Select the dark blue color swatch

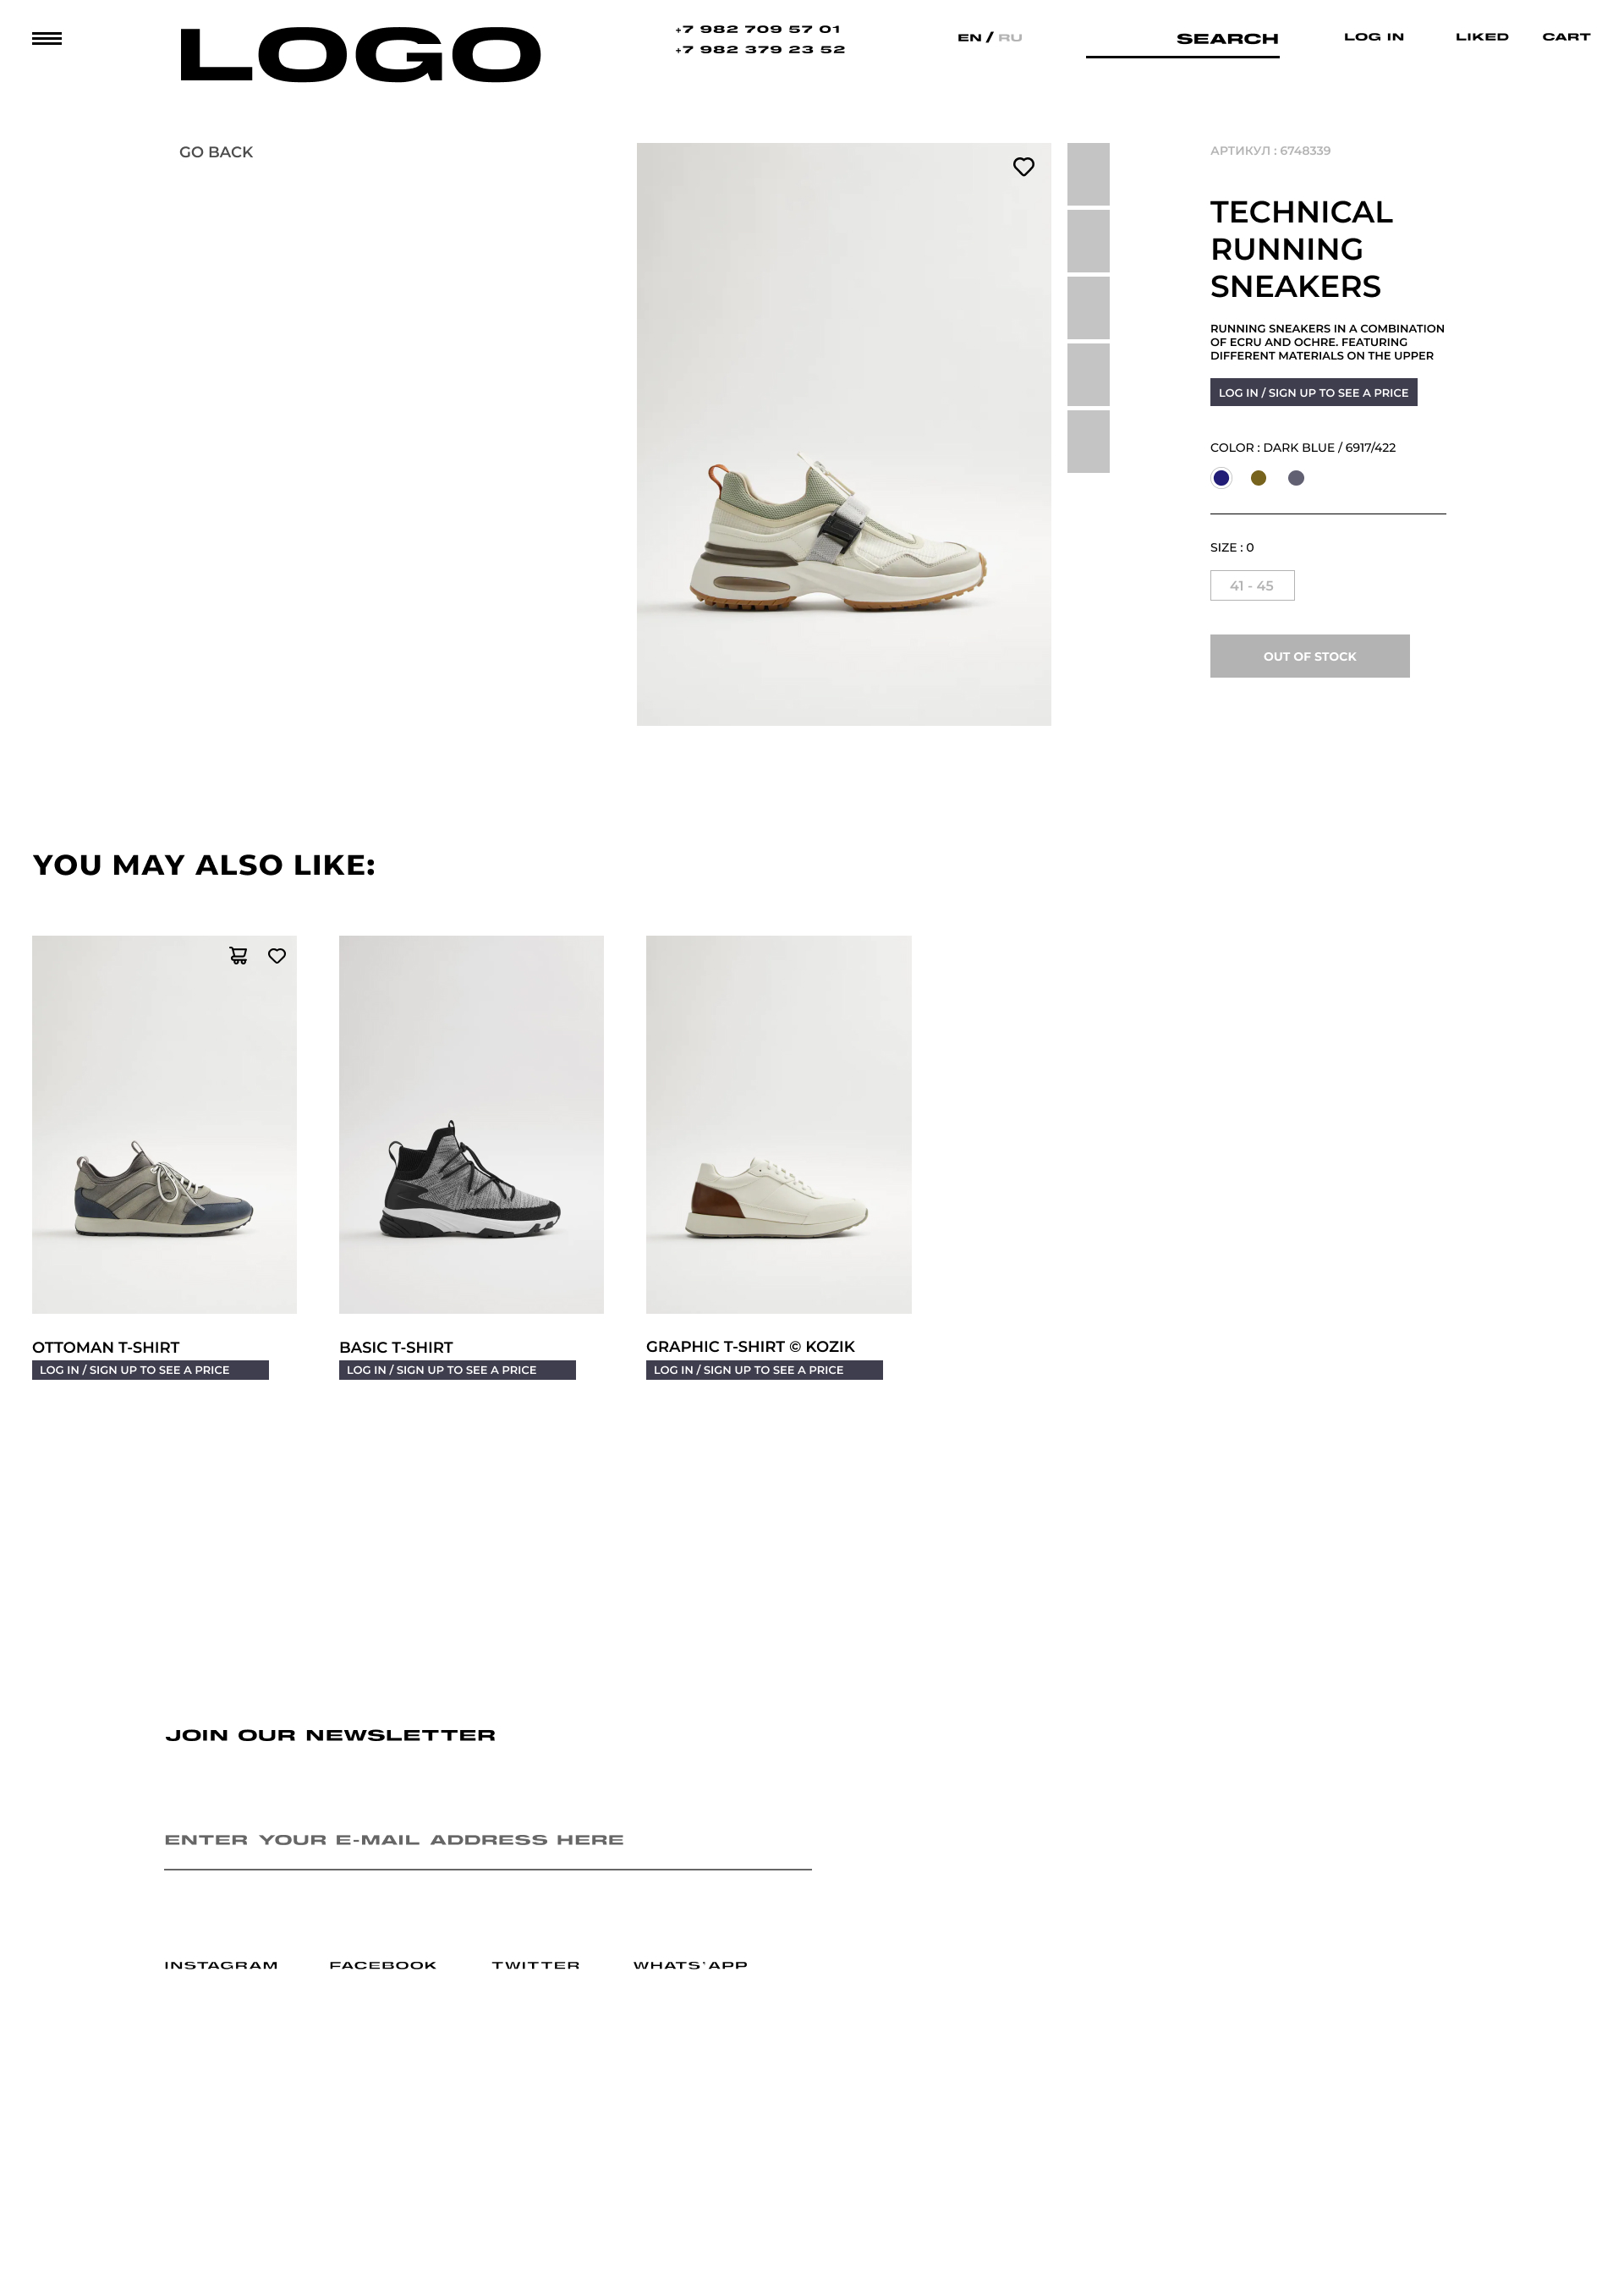[x=1221, y=478]
